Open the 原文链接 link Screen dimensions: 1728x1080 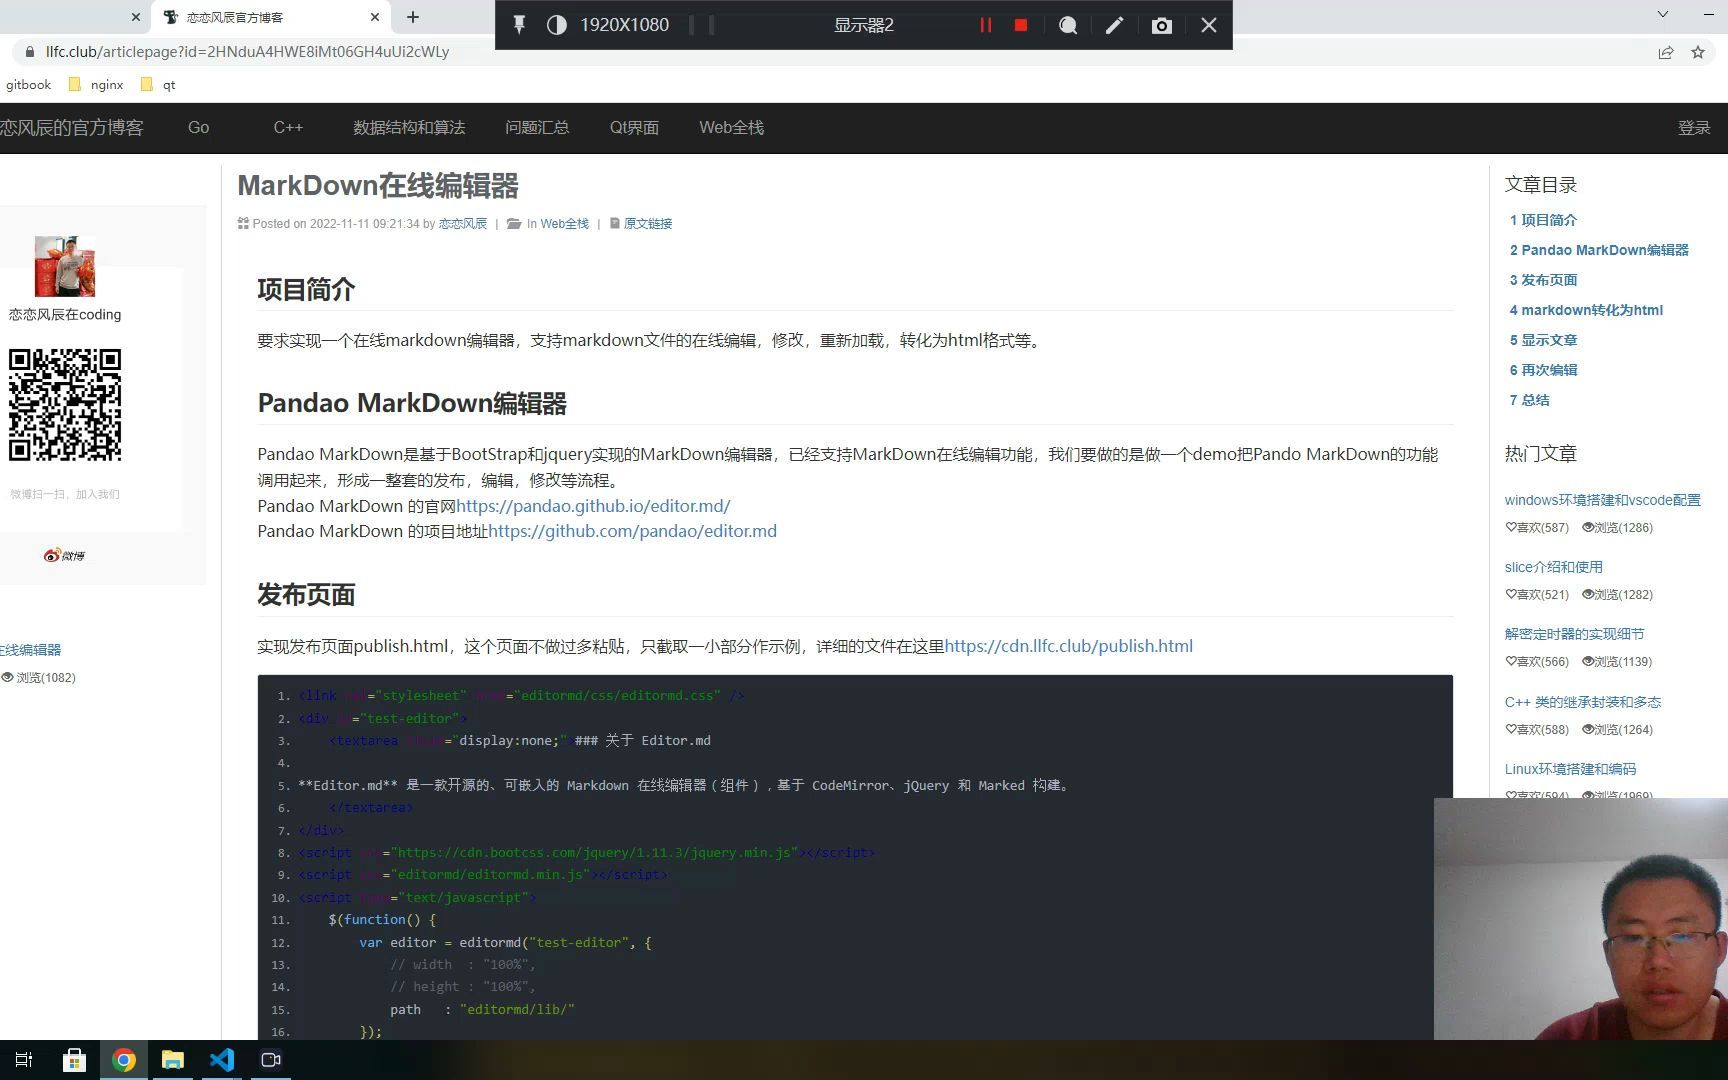(648, 224)
